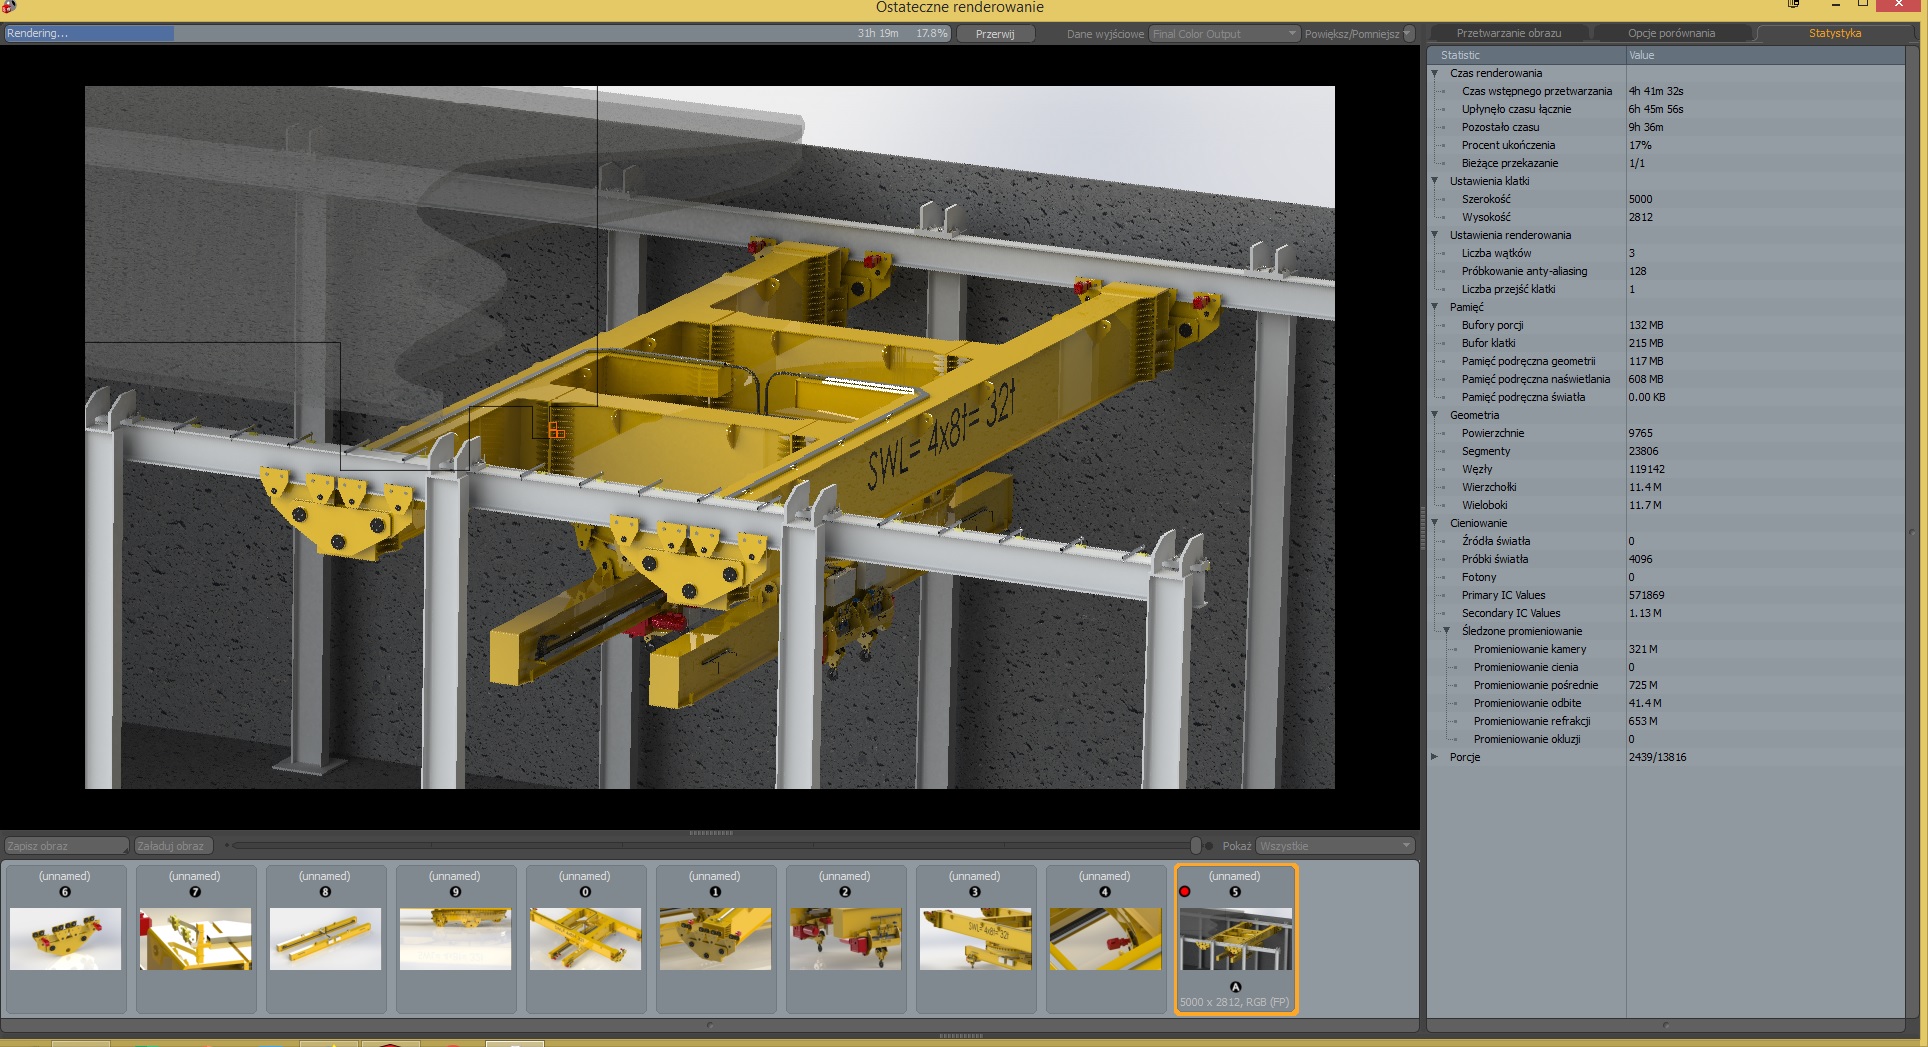1928x1047 pixels.
Task: Open the Final Color Output dropdown
Action: coord(1224,34)
